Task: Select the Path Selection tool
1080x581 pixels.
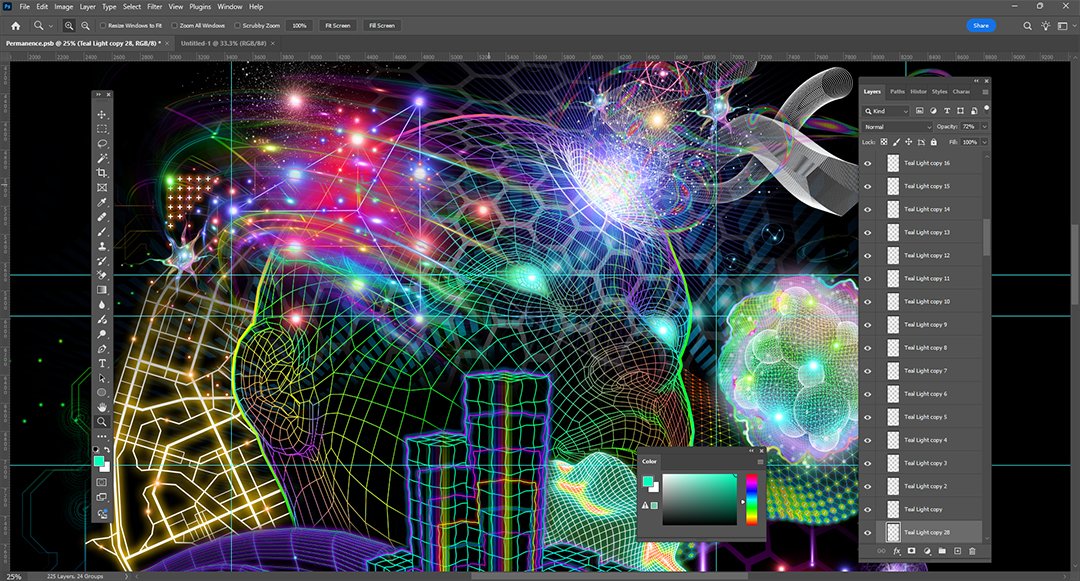Action: coord(102,378)
